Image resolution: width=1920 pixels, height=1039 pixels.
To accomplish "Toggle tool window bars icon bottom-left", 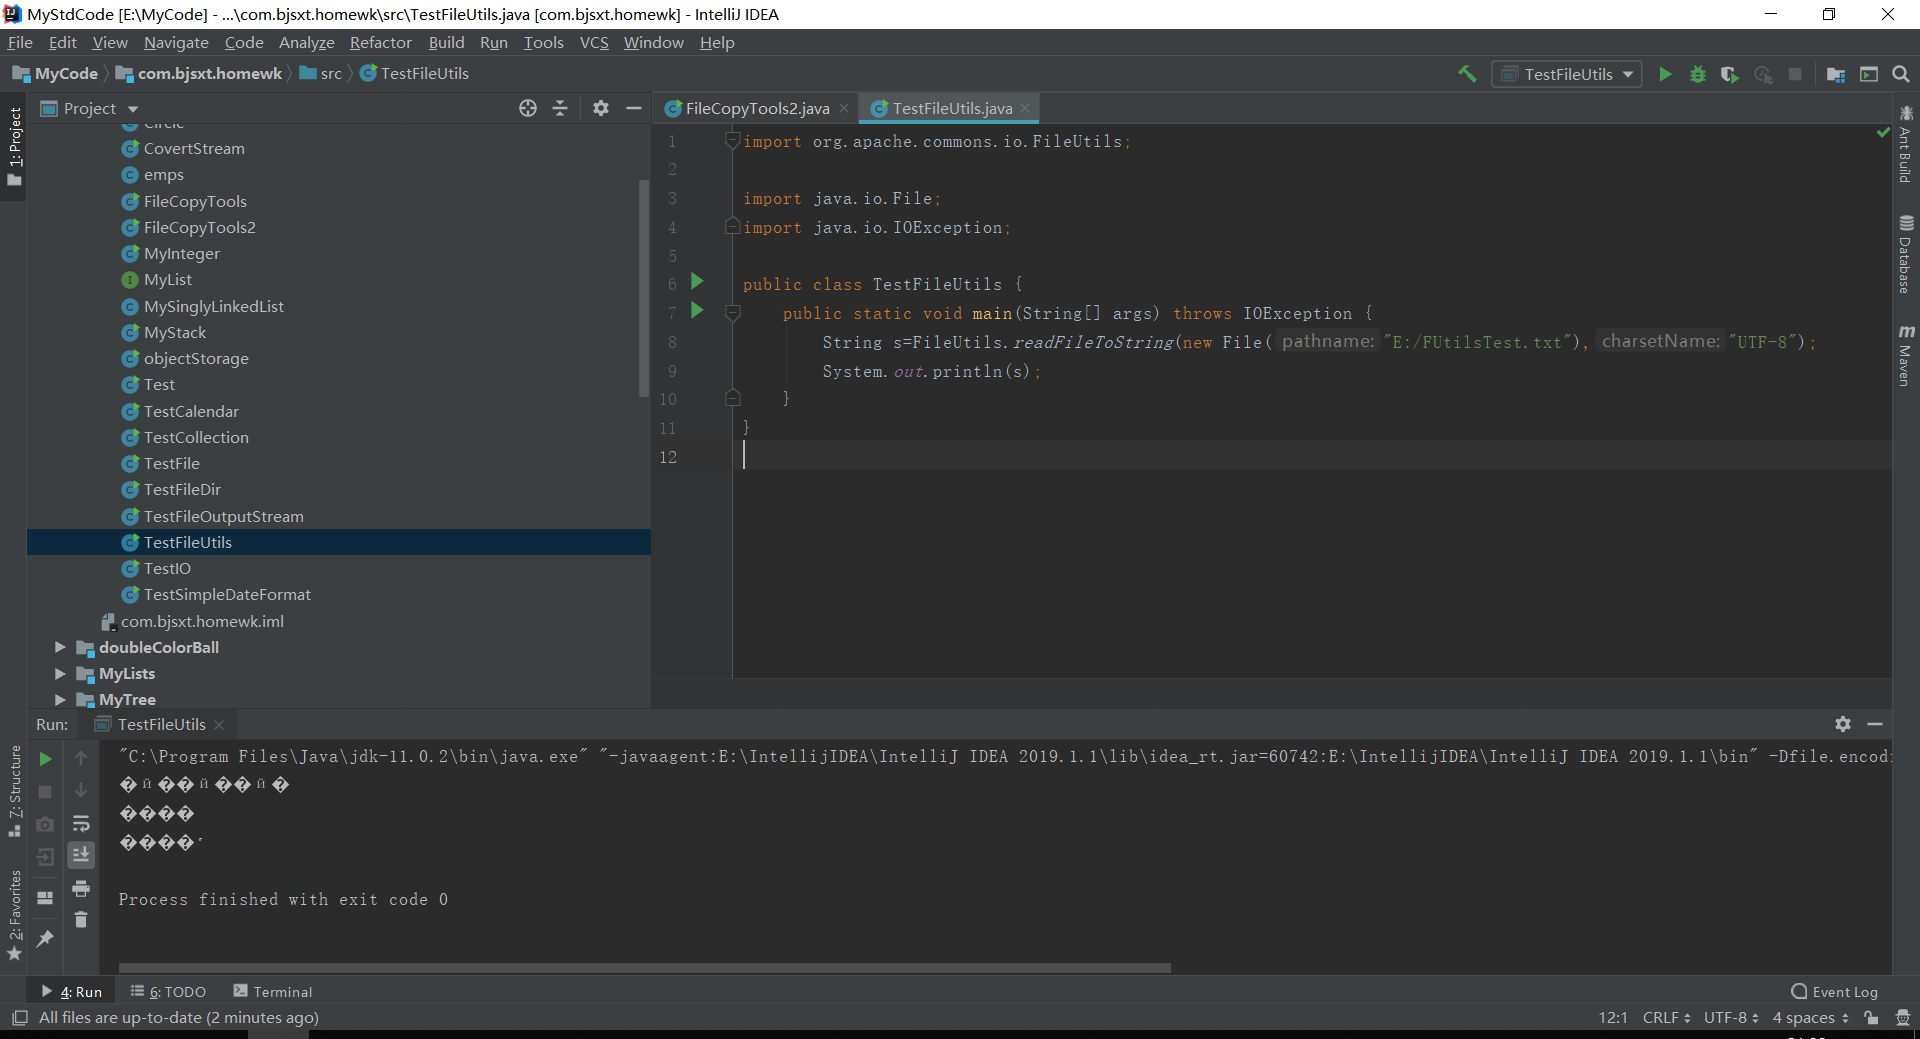I will [19, 1018].
